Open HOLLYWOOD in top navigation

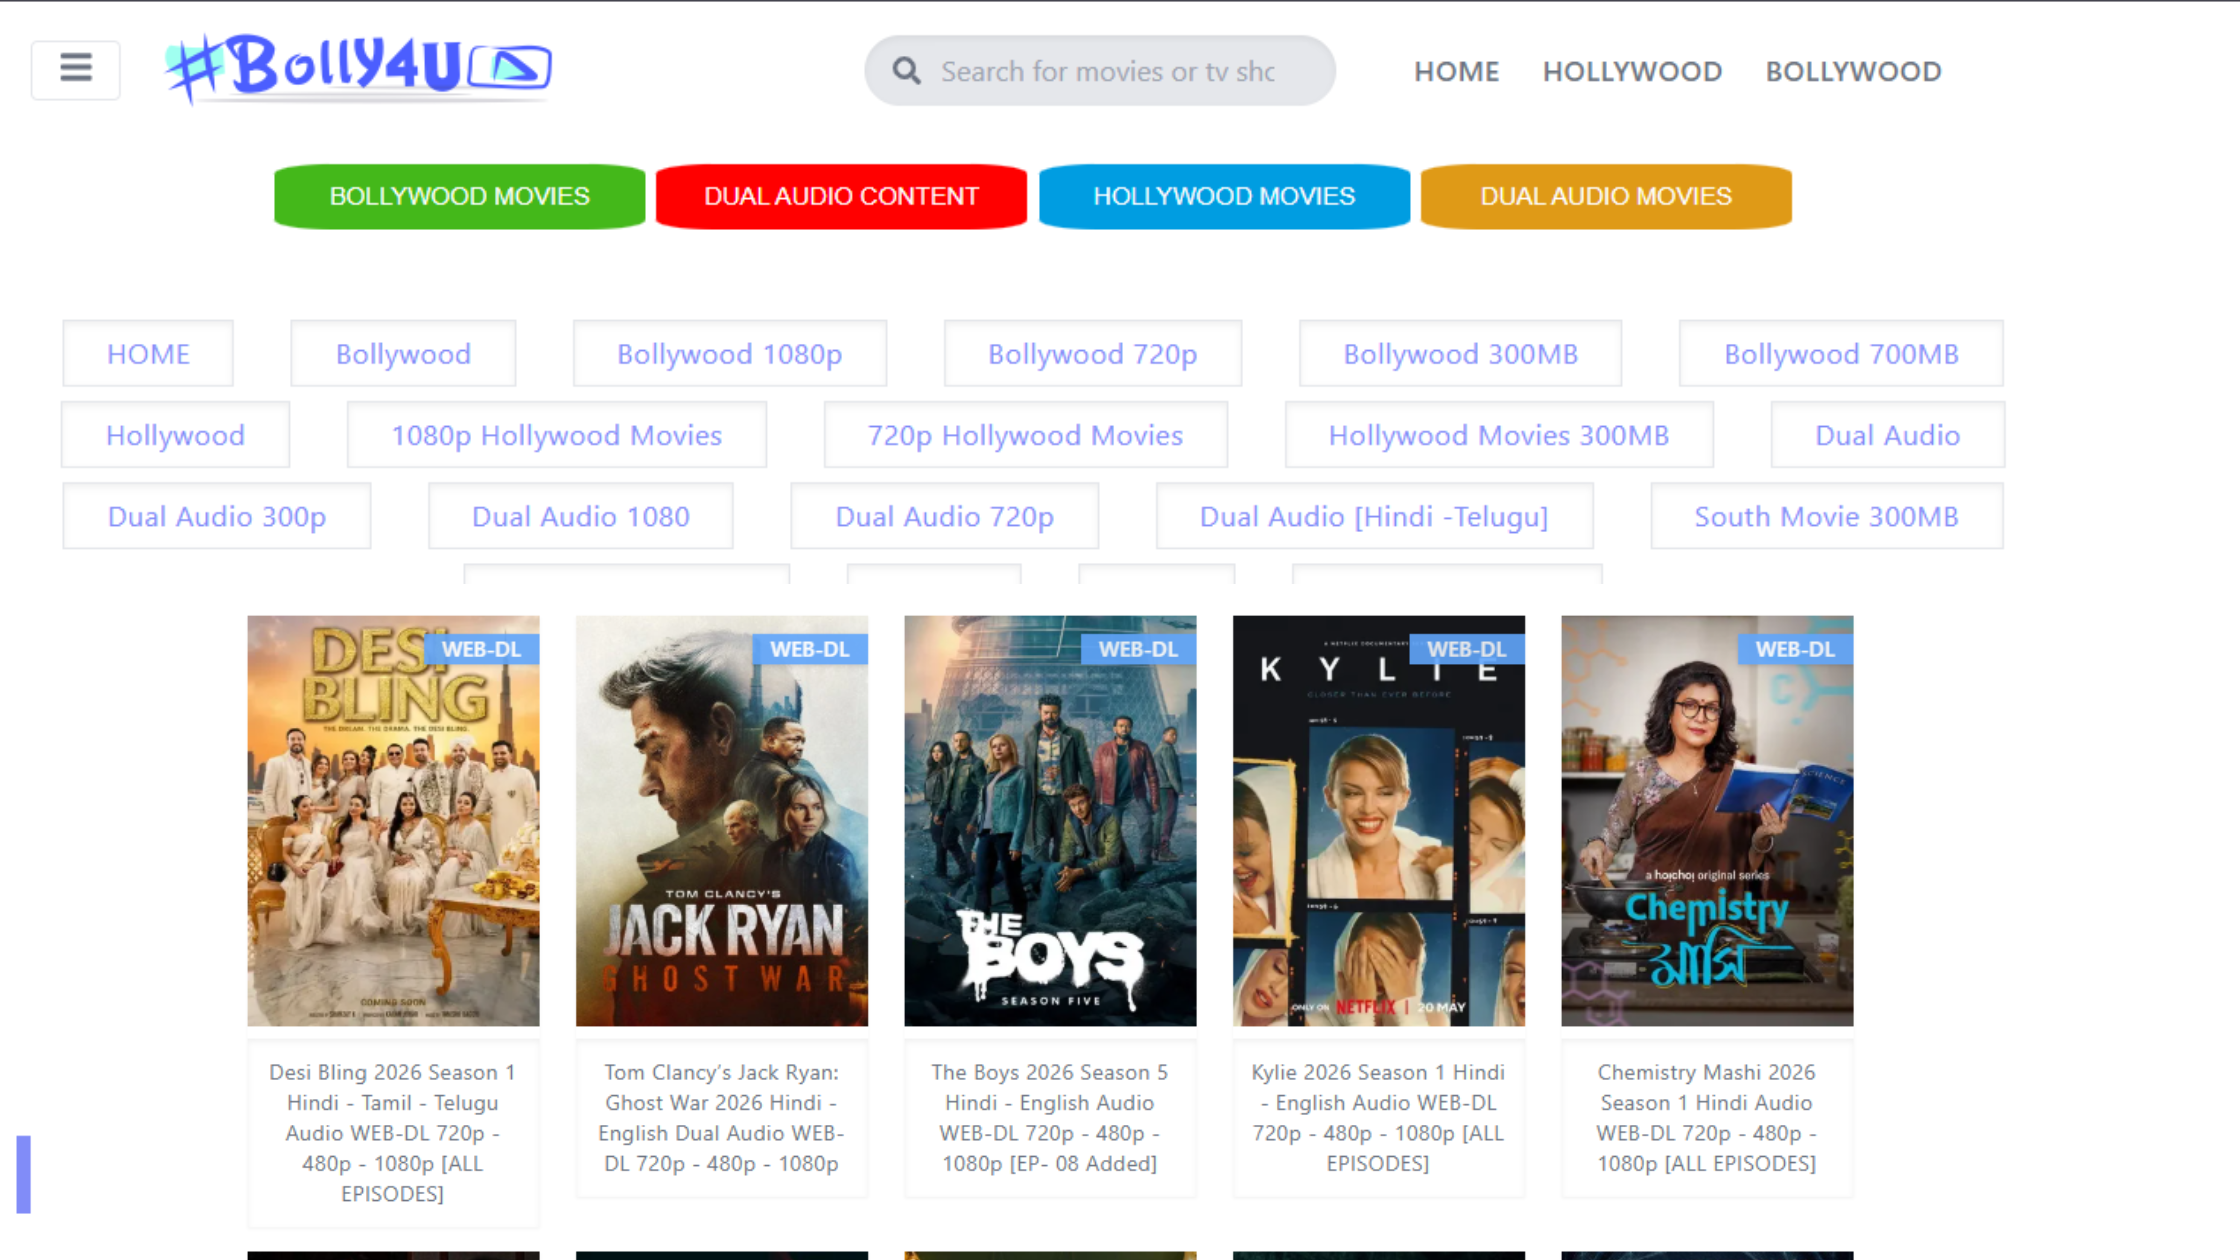[x=1632, y=71]
